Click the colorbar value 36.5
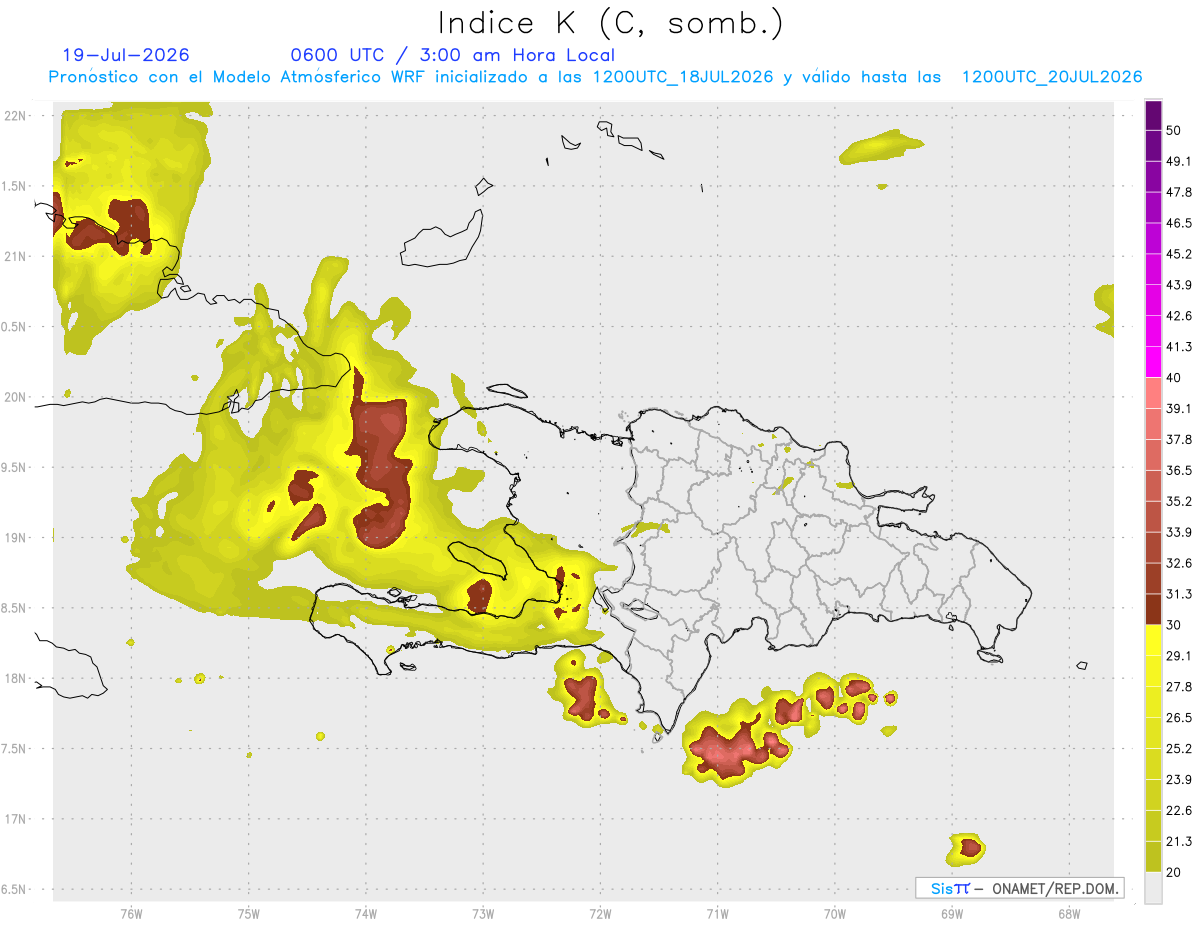The image size is (1200, 927). [1180, 470]
